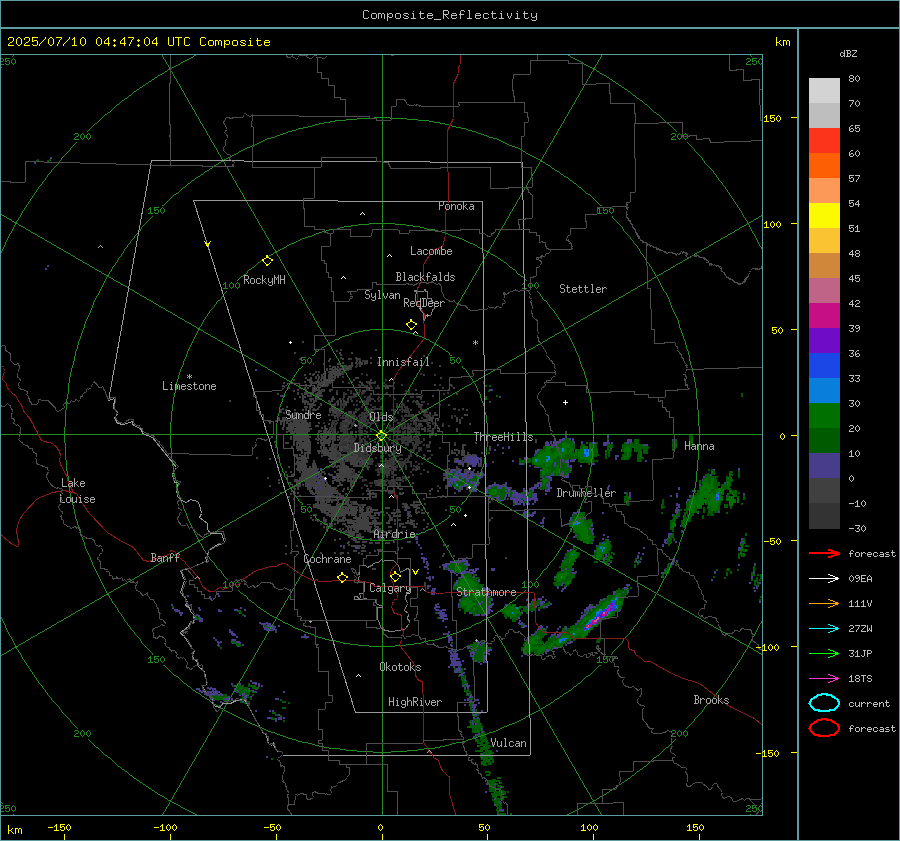Click the Strathmore label
This screenshot has height=841, width=900.
tap(486, 592)
